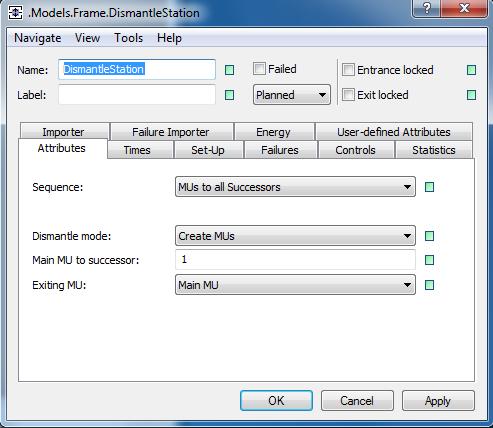The width and height of the screenshot is (493, 428).
Task: Switch to the Failures tab
Action: [x=280, y=150]
